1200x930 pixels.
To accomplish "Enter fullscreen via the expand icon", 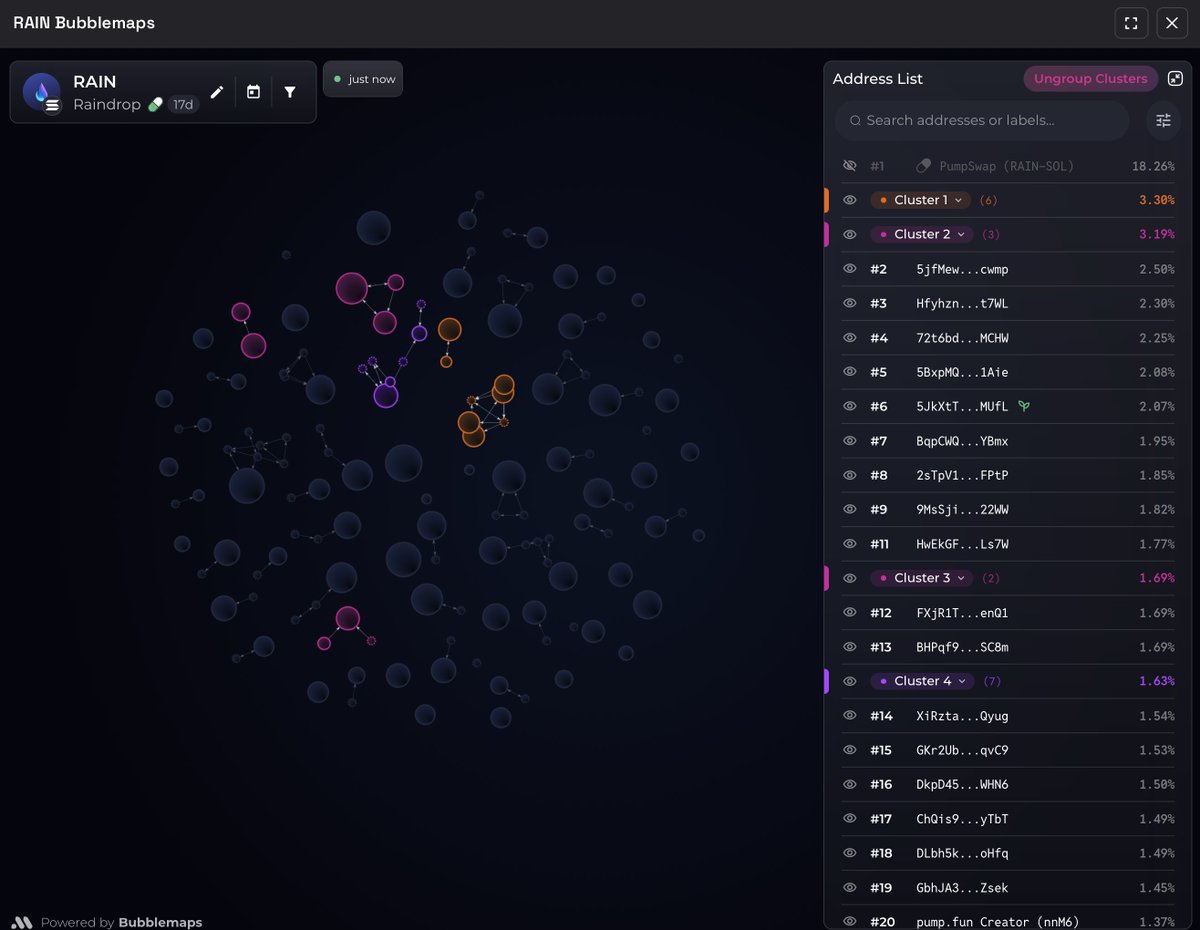I will [1131, 23].
